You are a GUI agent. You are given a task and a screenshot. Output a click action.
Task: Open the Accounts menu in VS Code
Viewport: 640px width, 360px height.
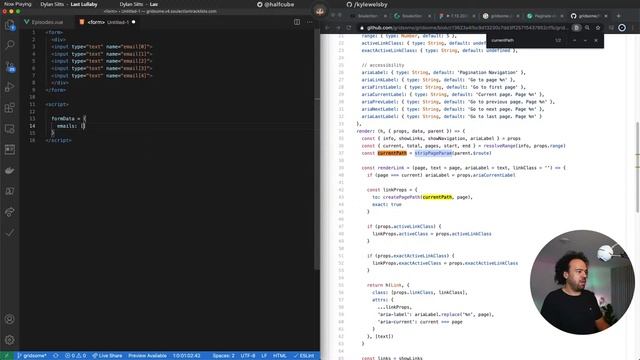pyautogui.click(x=10, y=319)
